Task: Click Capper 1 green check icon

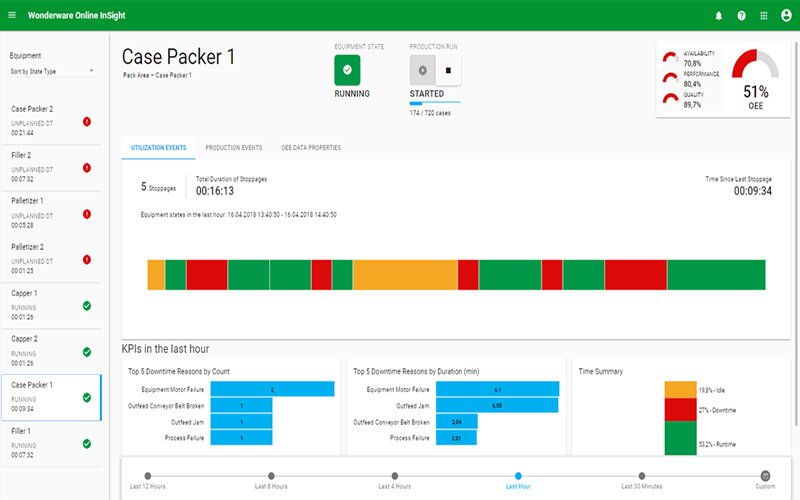Action: [87, 306]
